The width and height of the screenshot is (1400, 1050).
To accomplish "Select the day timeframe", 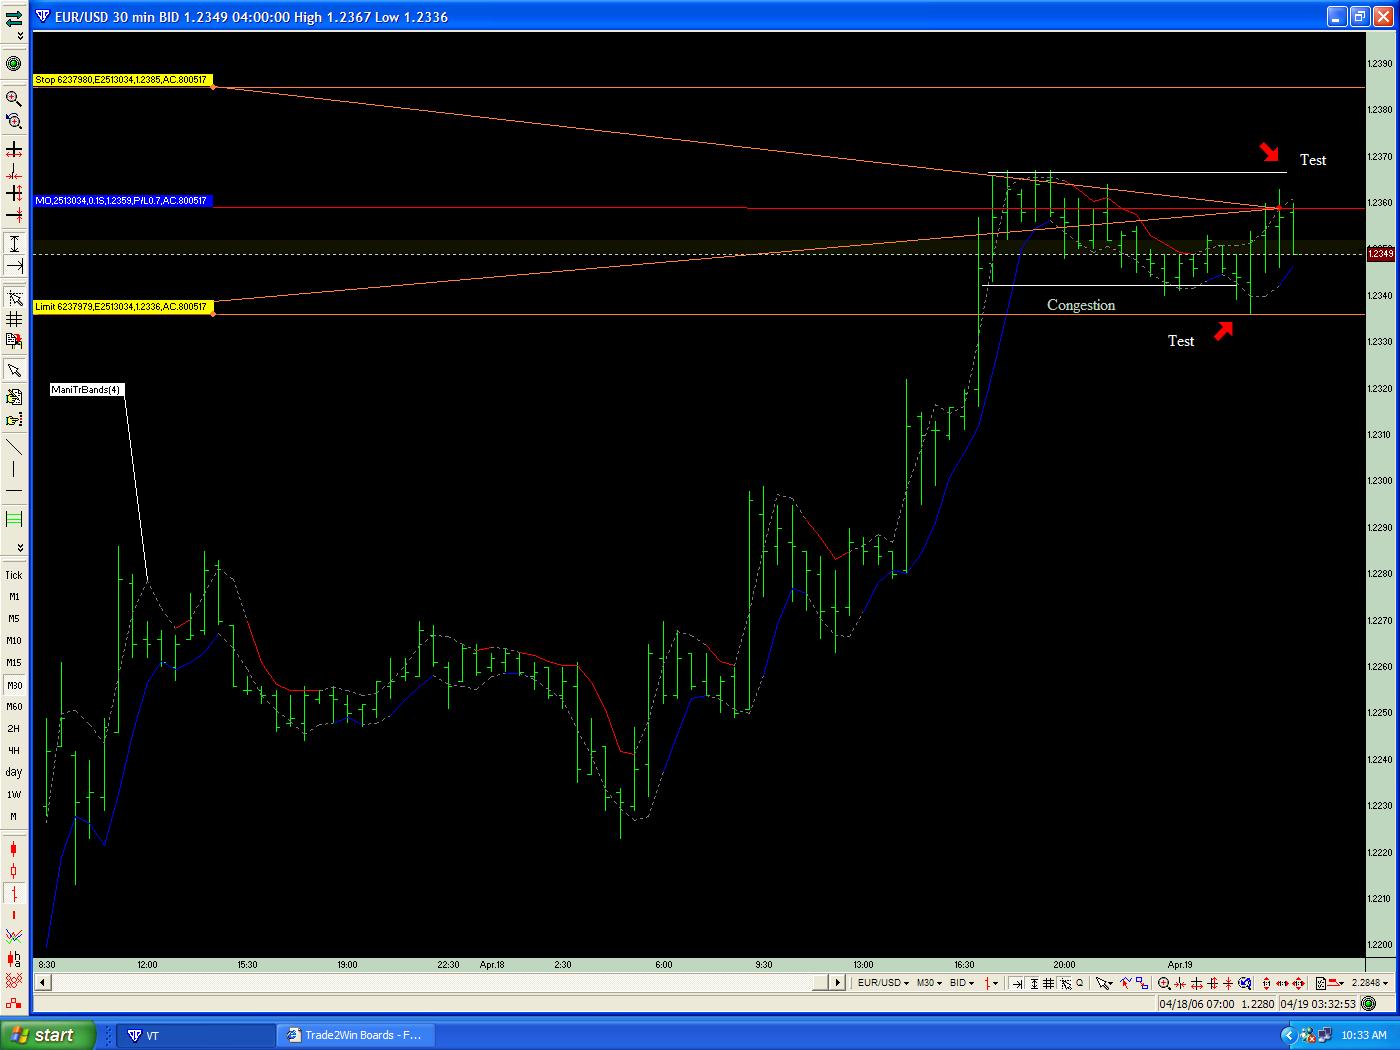I will [14, 772].
